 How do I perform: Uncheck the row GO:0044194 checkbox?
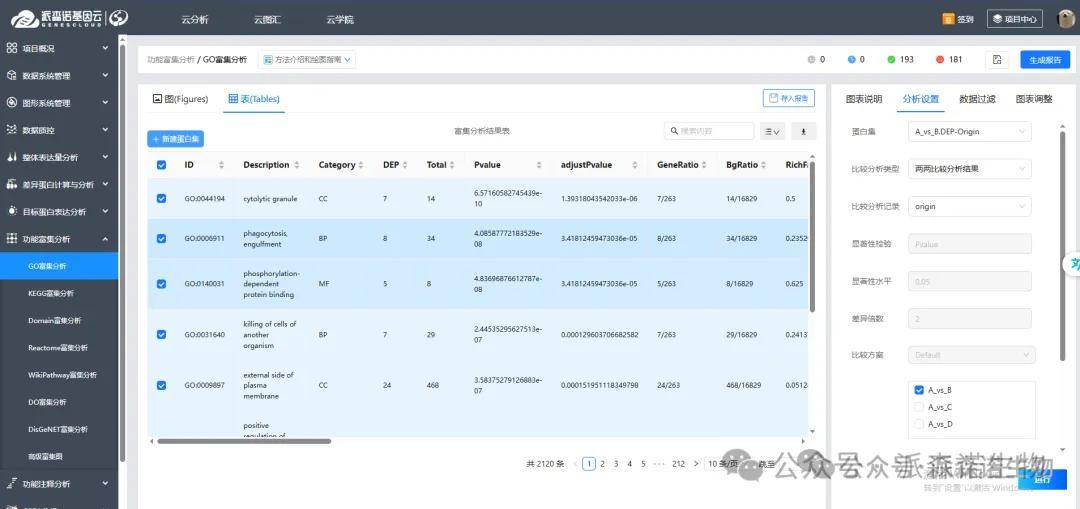(162, 199)
